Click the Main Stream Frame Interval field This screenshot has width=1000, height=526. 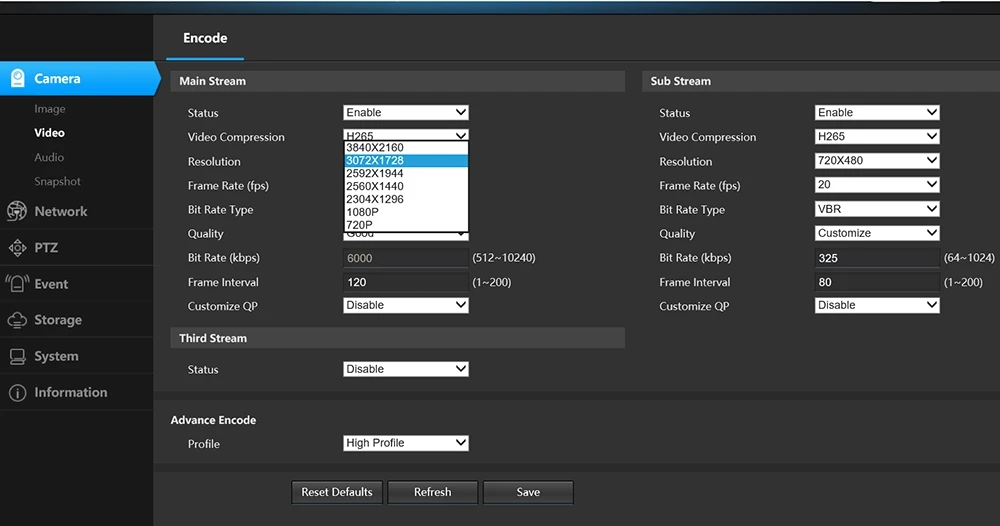[x=405, y=282]
